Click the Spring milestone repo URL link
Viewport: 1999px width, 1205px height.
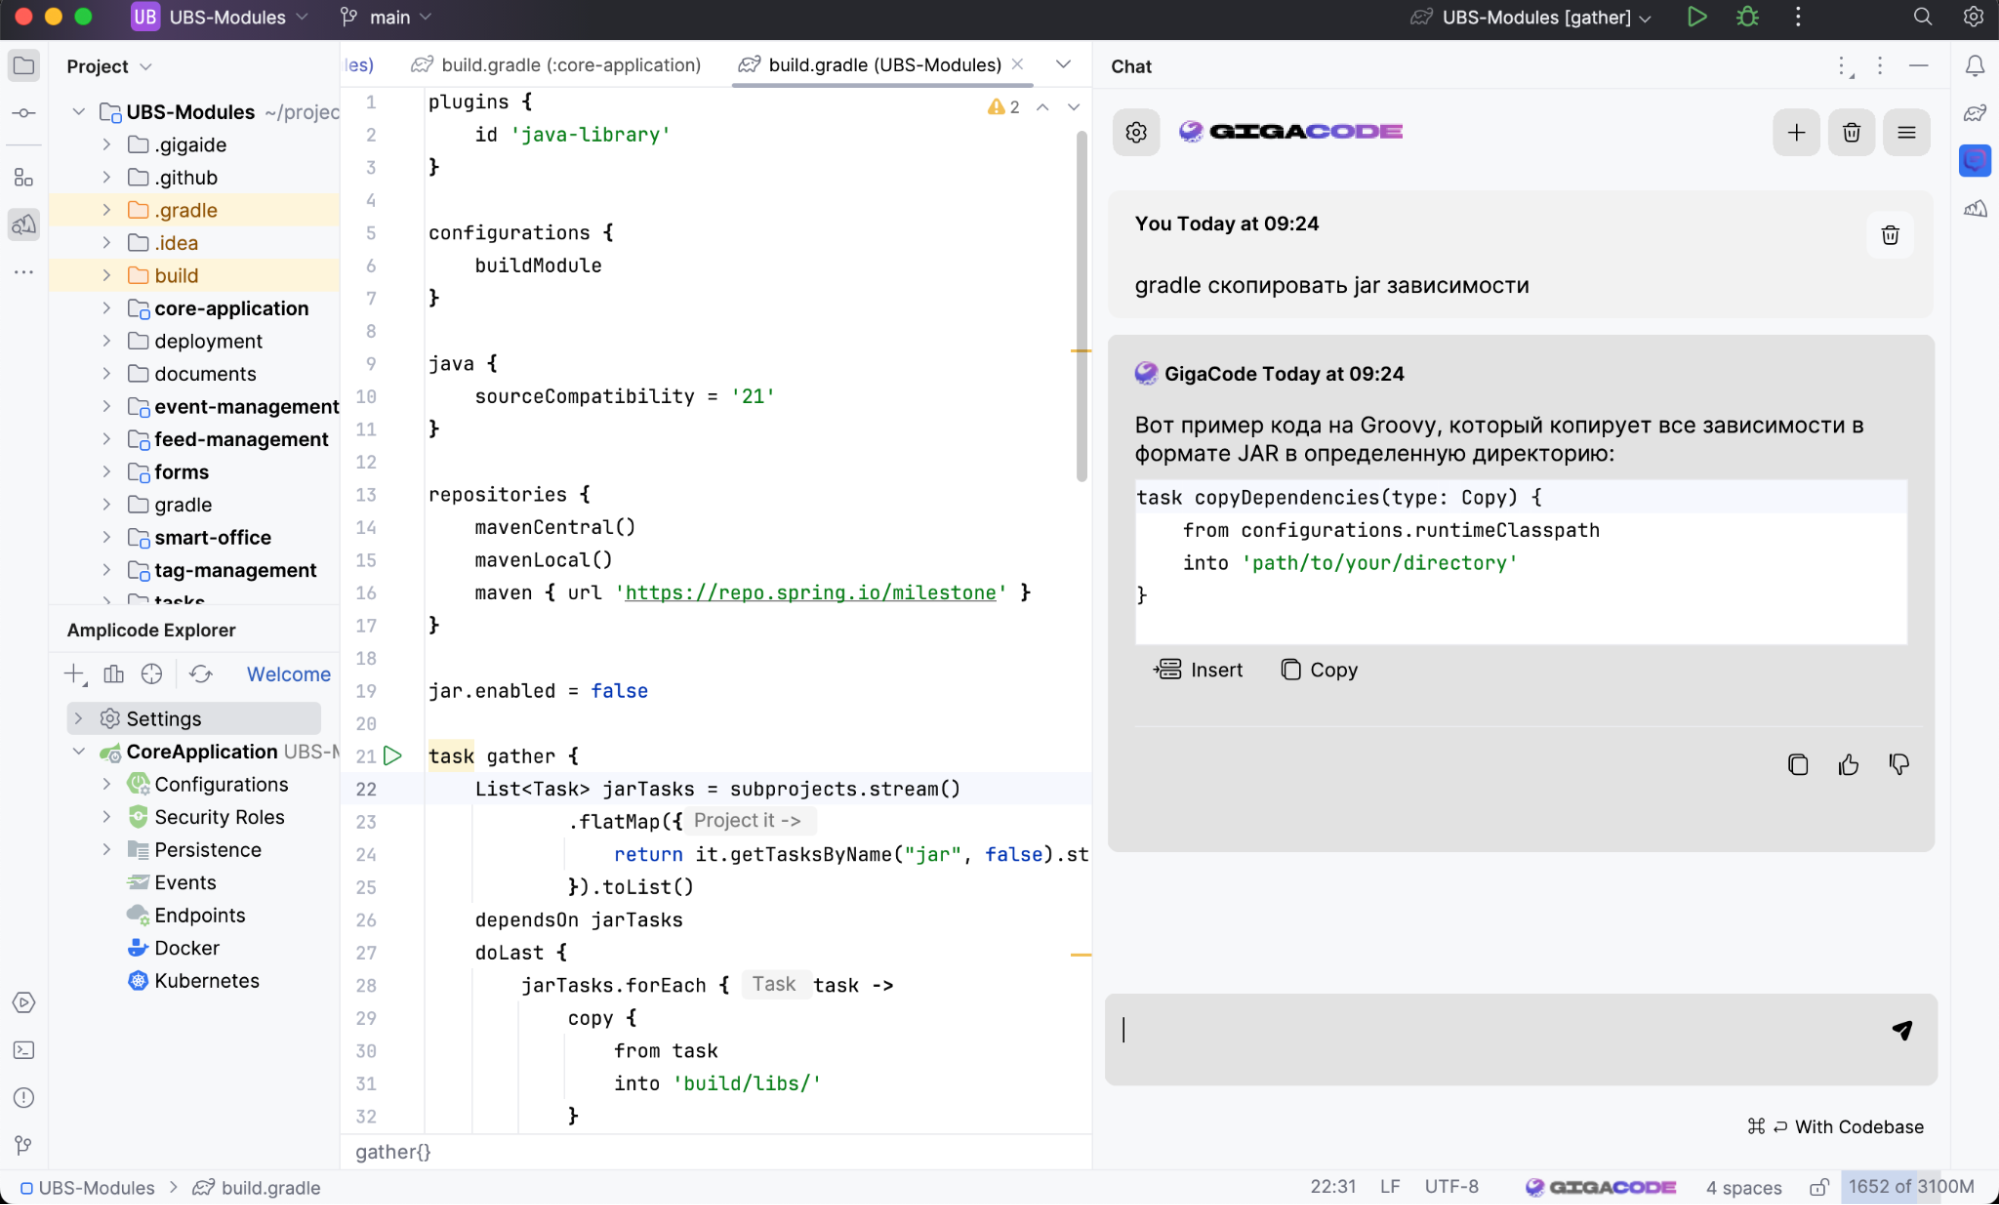click(x=810, y=593)
